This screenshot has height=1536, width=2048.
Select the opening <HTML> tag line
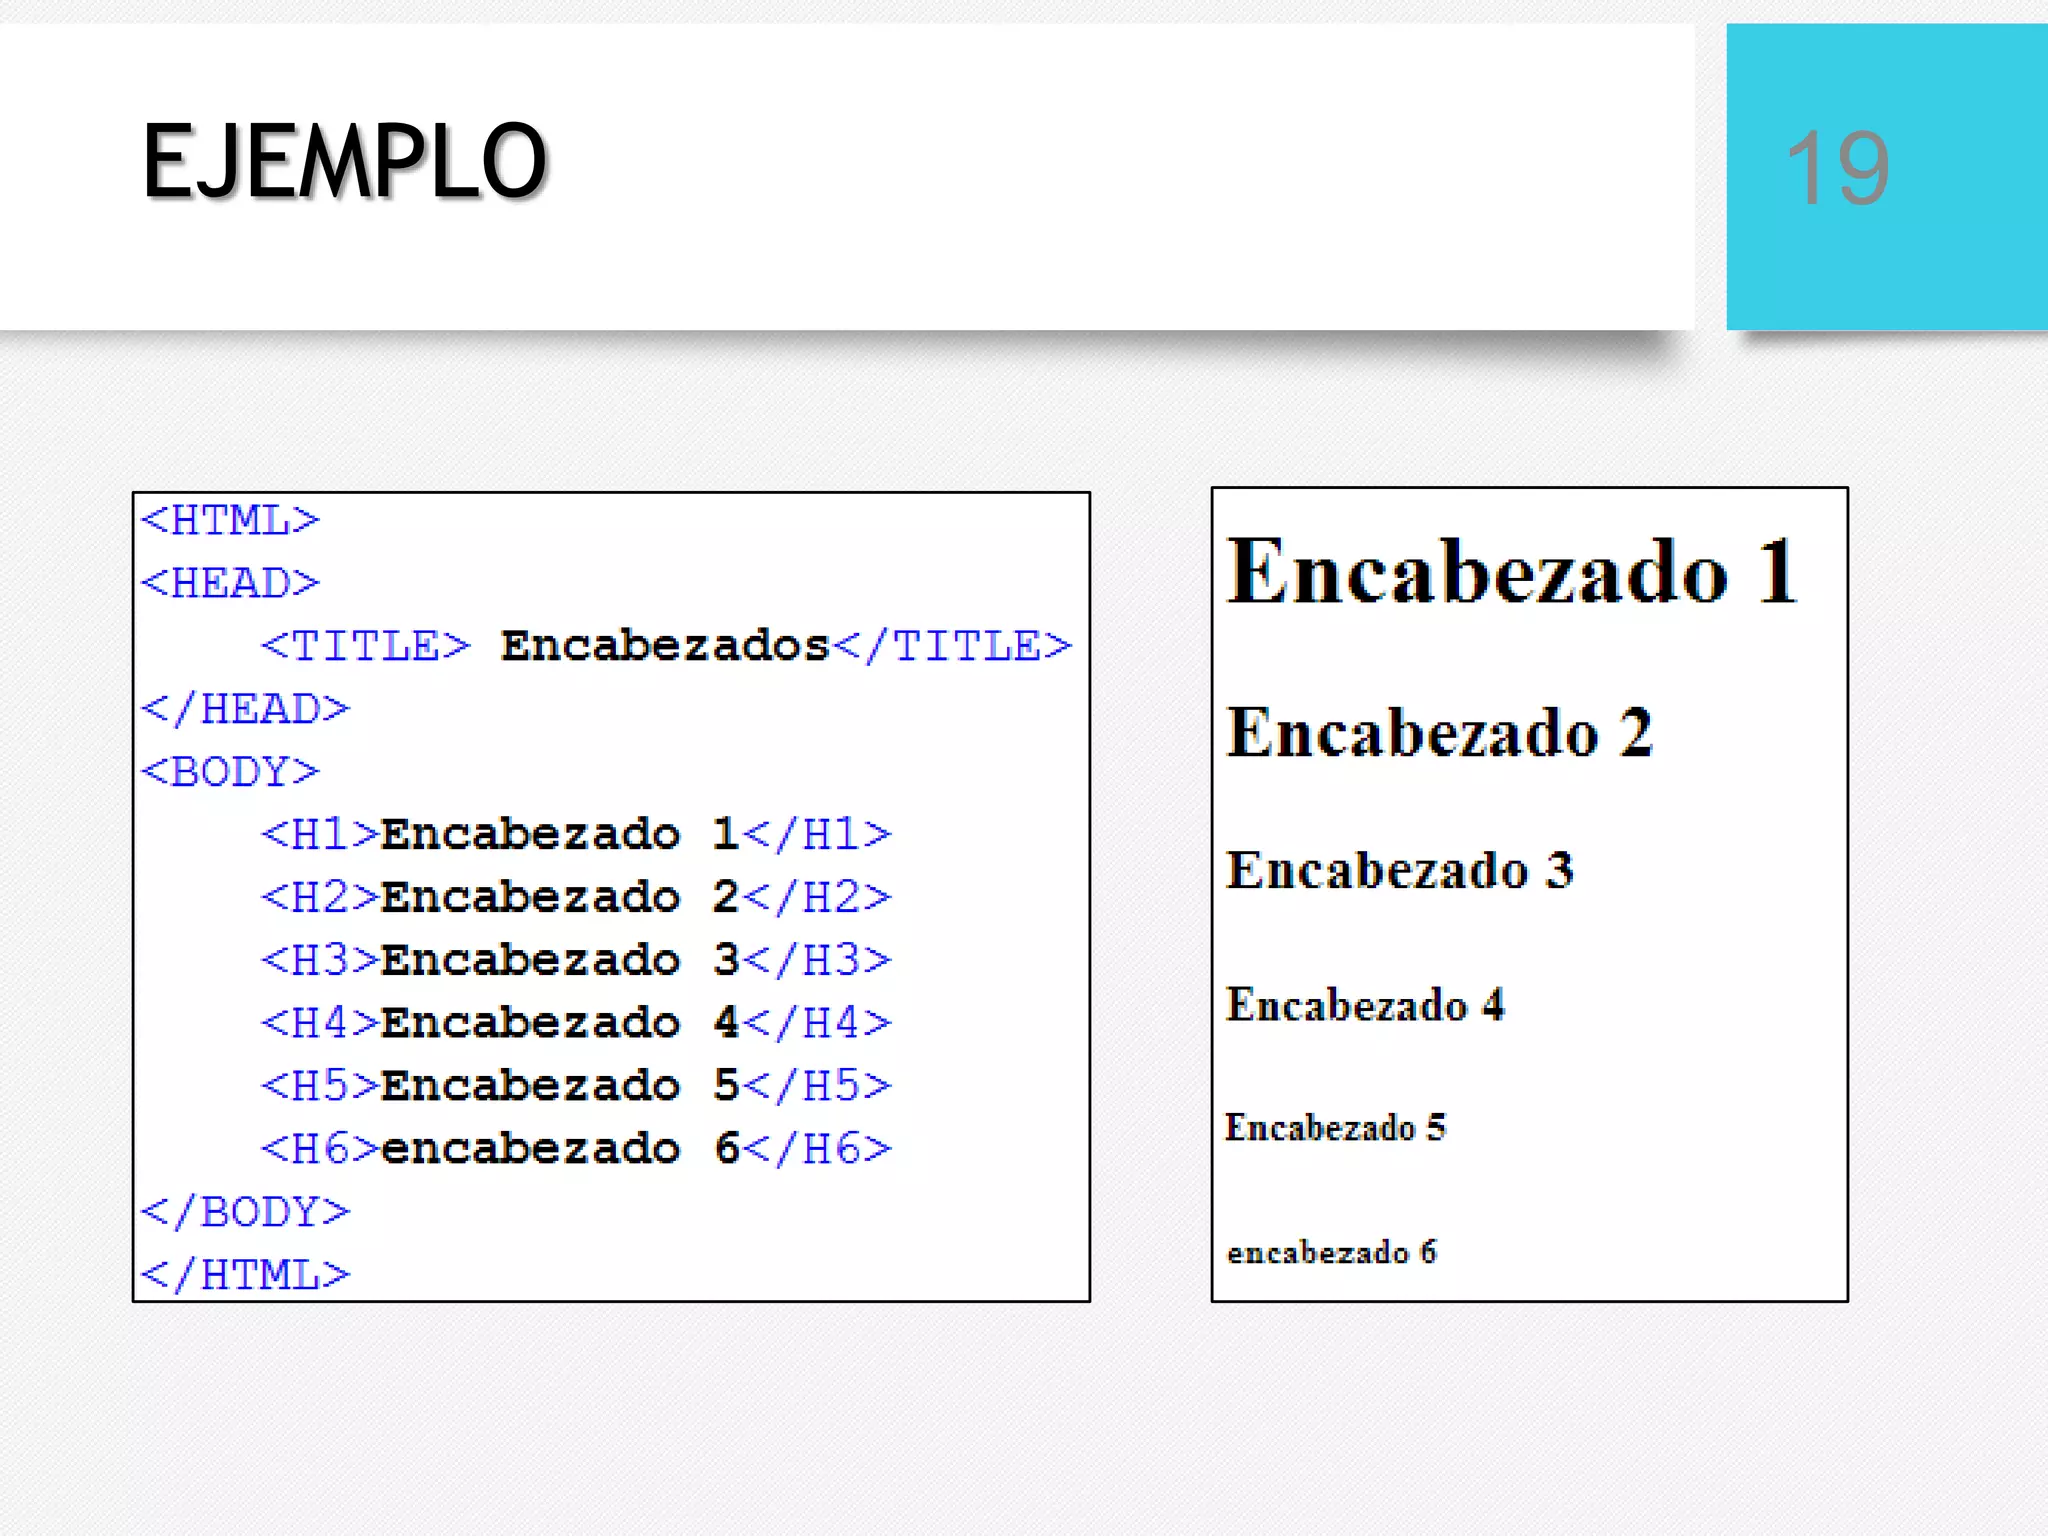[x=230, y=520]
